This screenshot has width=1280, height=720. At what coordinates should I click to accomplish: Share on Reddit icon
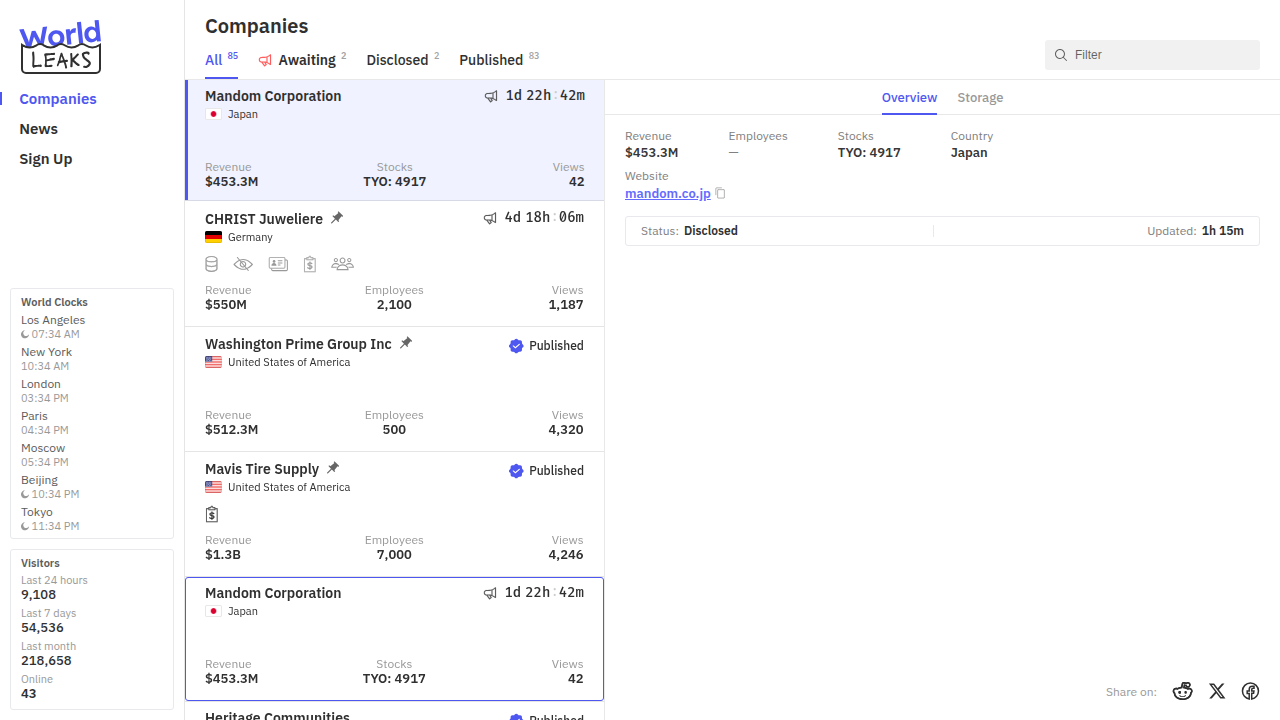1183,691
